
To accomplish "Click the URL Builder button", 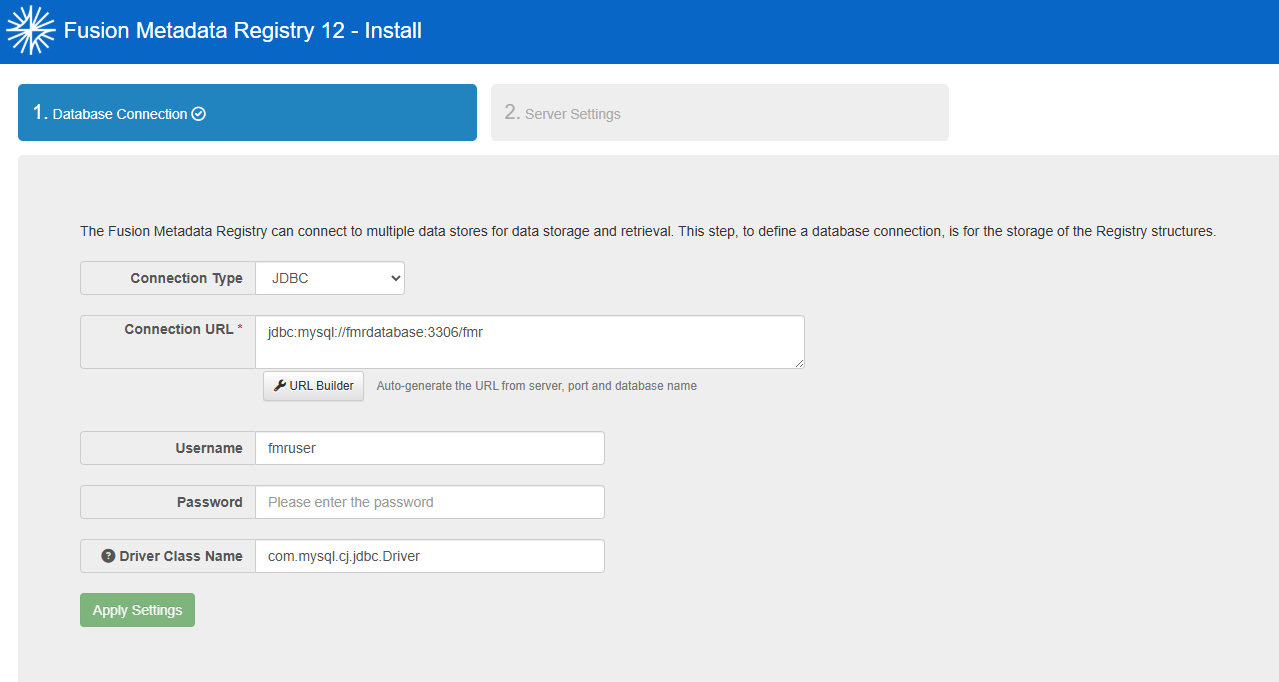I will tap(313, 386).
